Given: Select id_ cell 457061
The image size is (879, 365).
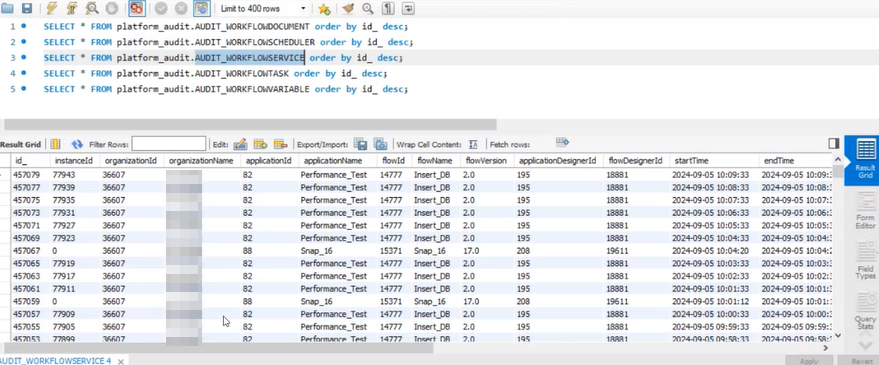Looking at the screenshot, I should coord(29,289).
